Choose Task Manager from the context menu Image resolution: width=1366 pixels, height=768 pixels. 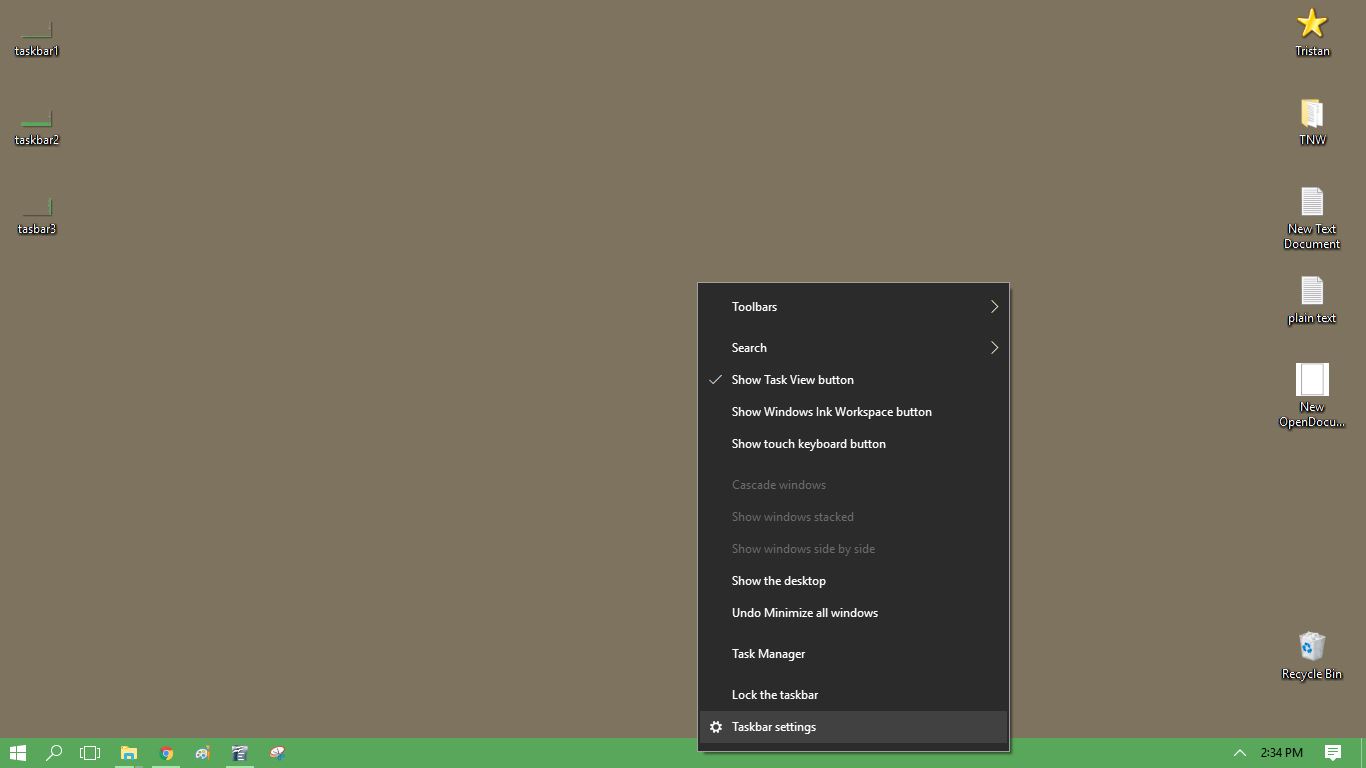(768, 654)
